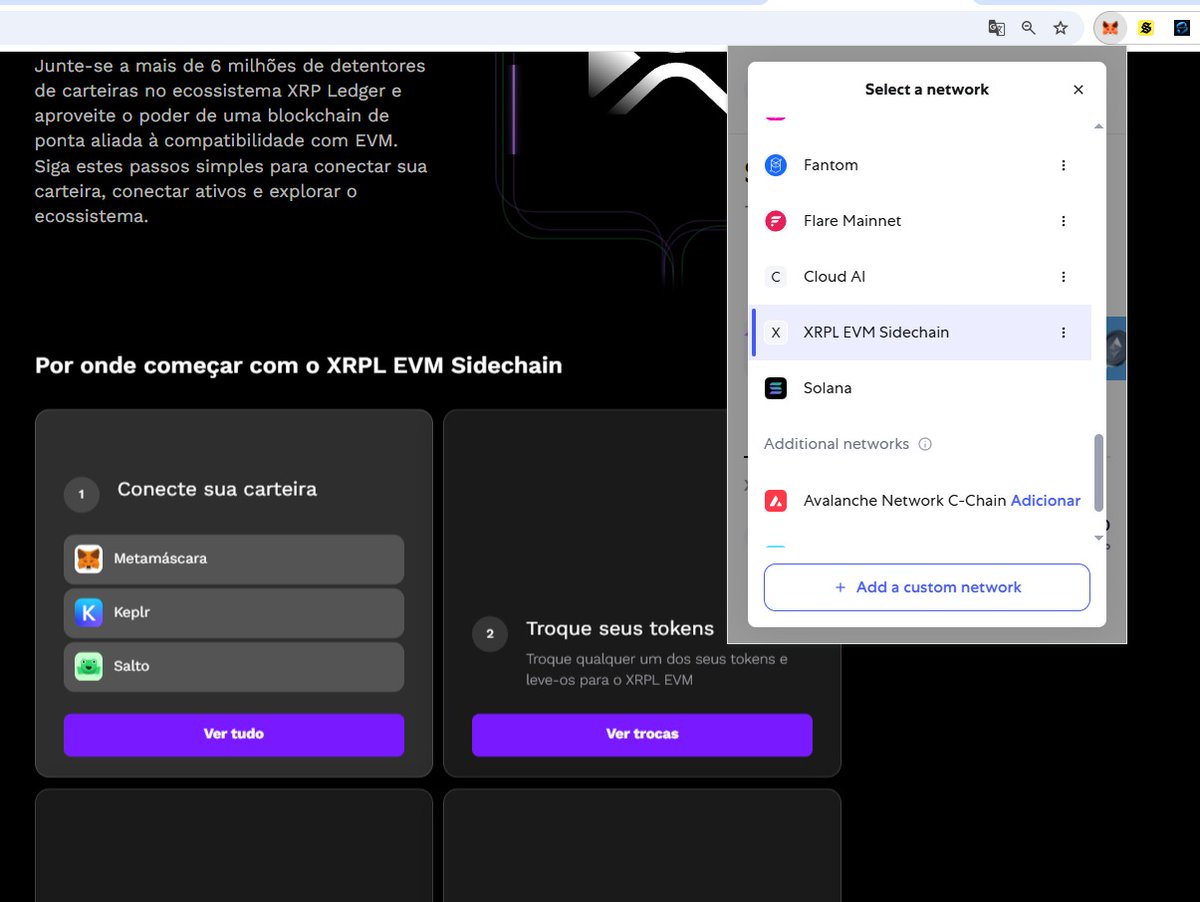This screenshot has height=902, width=1200.
Task: Select Cloud AI network
Action: coord(920,277)
